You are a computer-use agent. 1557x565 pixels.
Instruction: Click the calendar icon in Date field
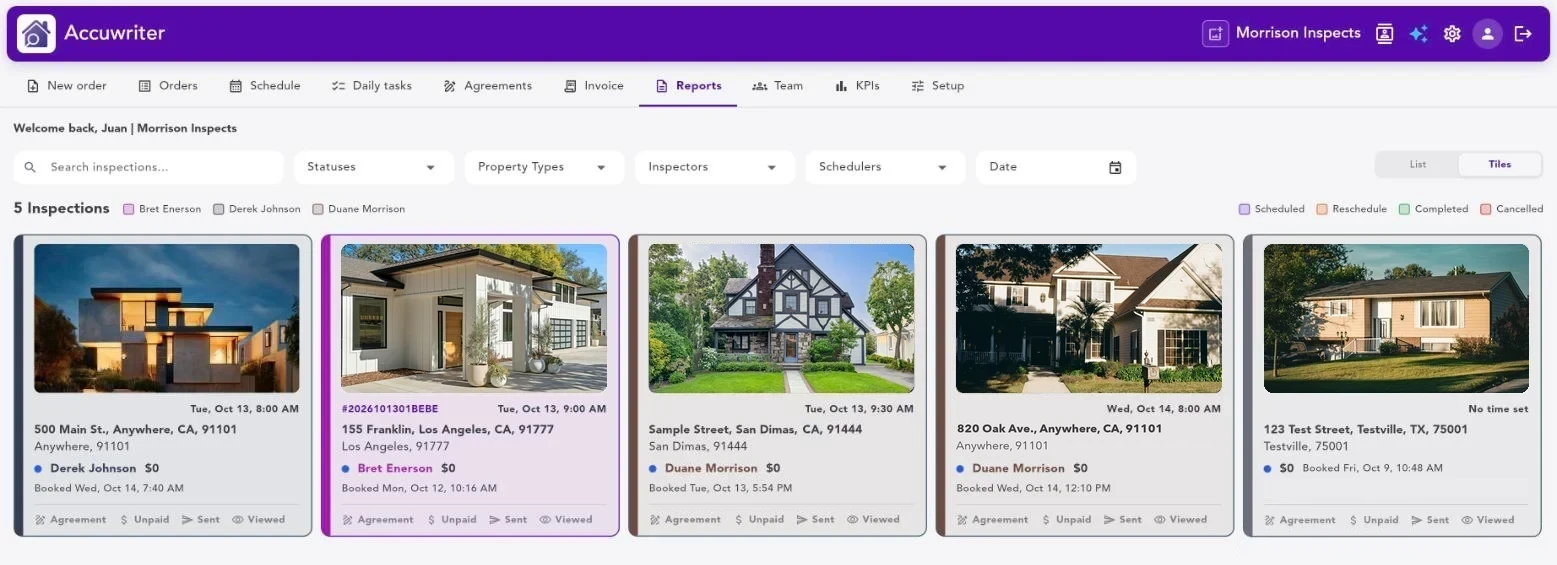(x=1115, y=167)
